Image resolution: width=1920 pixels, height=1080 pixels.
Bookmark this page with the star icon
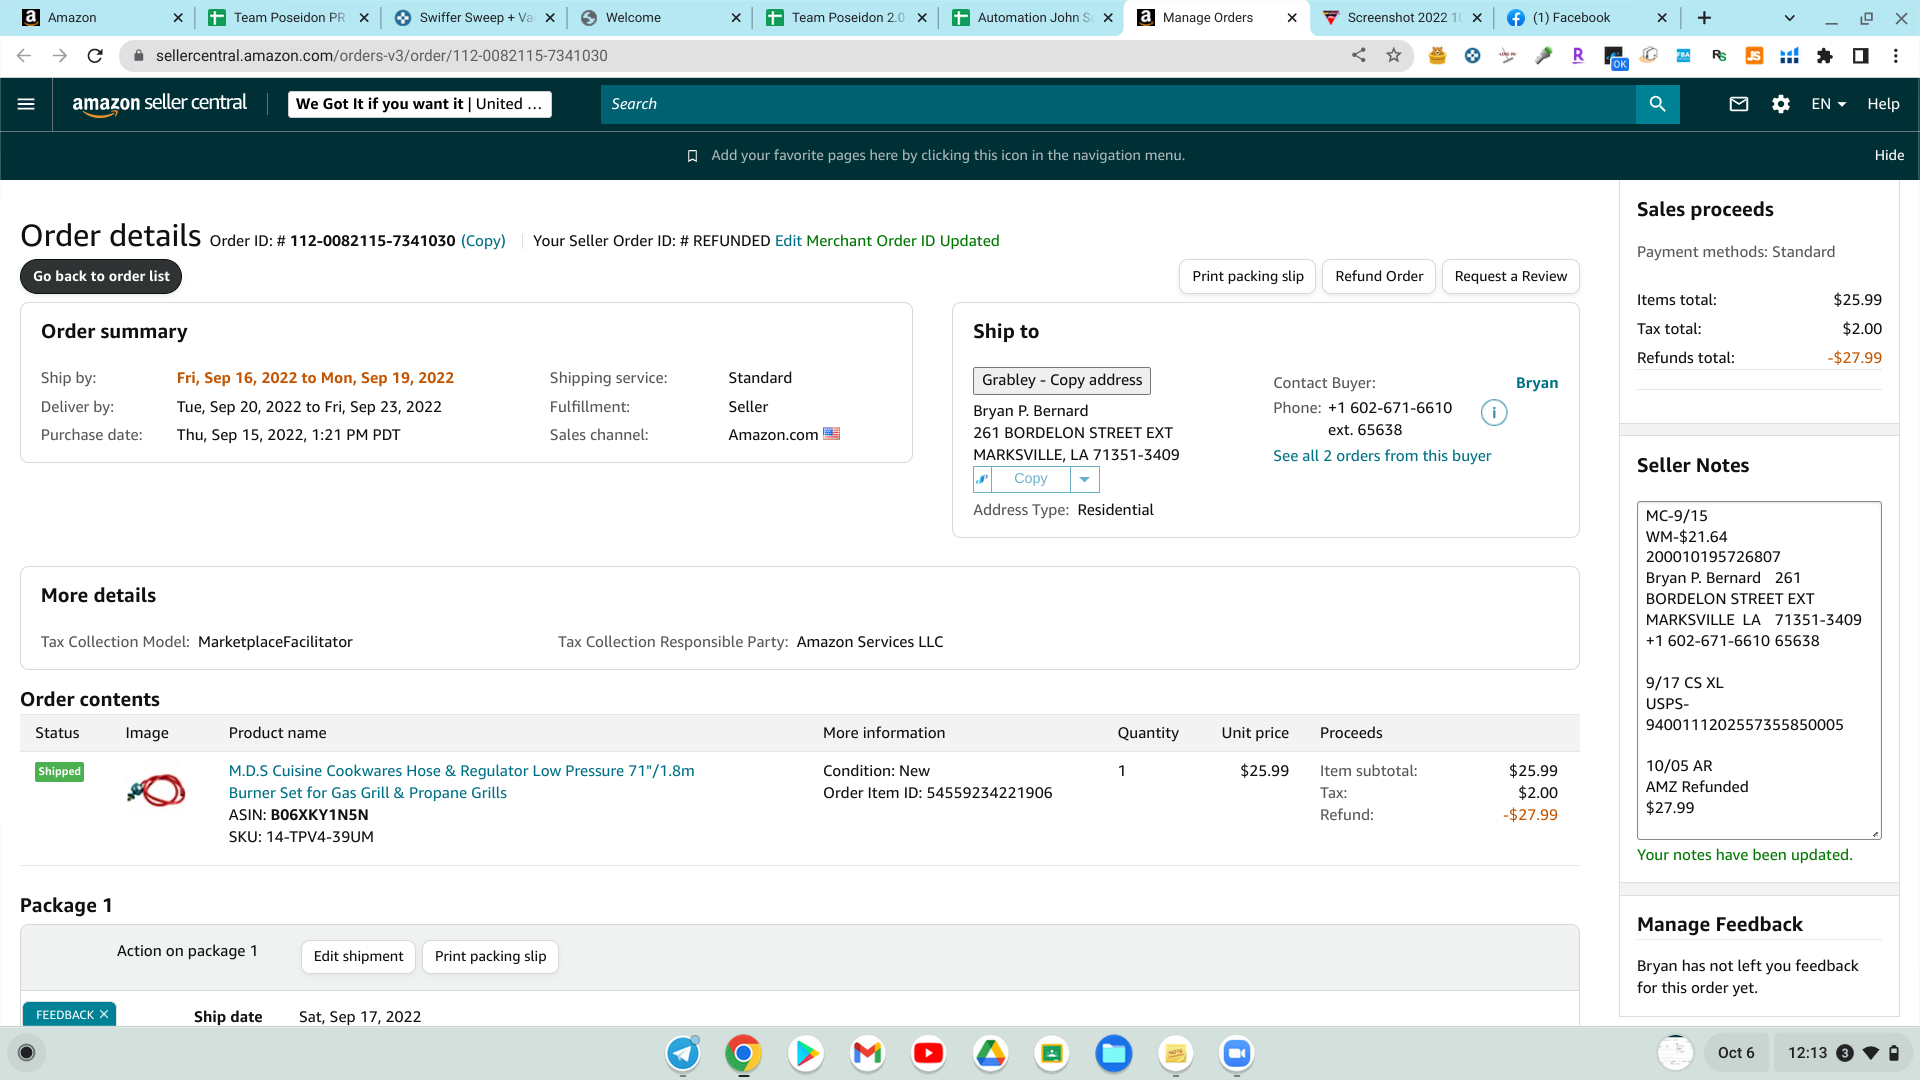point(1394,56)
